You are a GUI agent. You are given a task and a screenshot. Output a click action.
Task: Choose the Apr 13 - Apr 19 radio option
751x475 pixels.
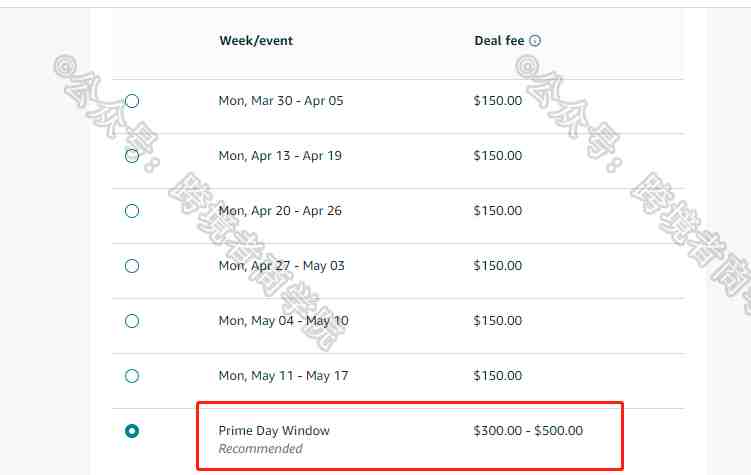coord(132,156)
